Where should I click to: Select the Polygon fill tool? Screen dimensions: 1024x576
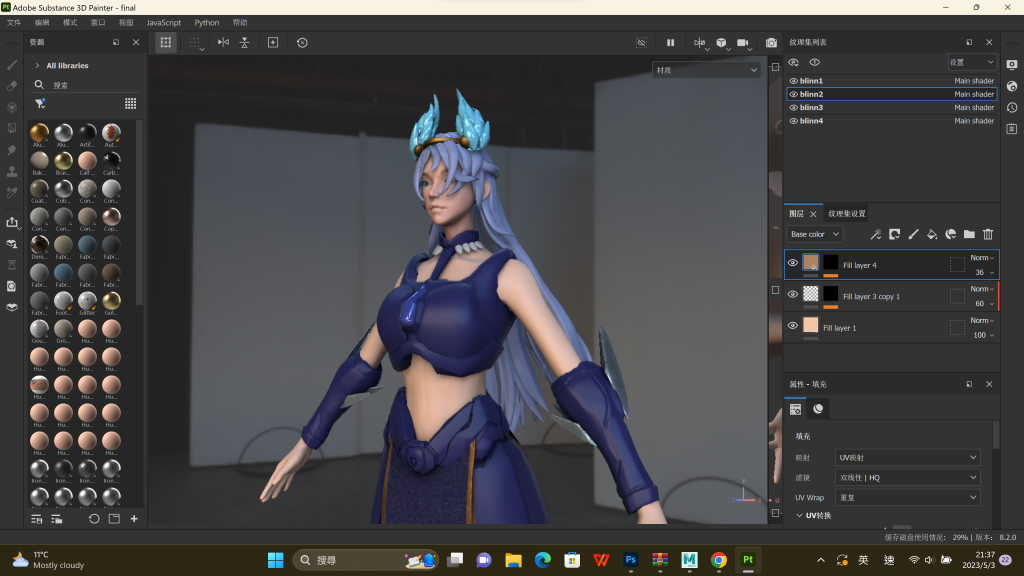[x=12, y=129]
